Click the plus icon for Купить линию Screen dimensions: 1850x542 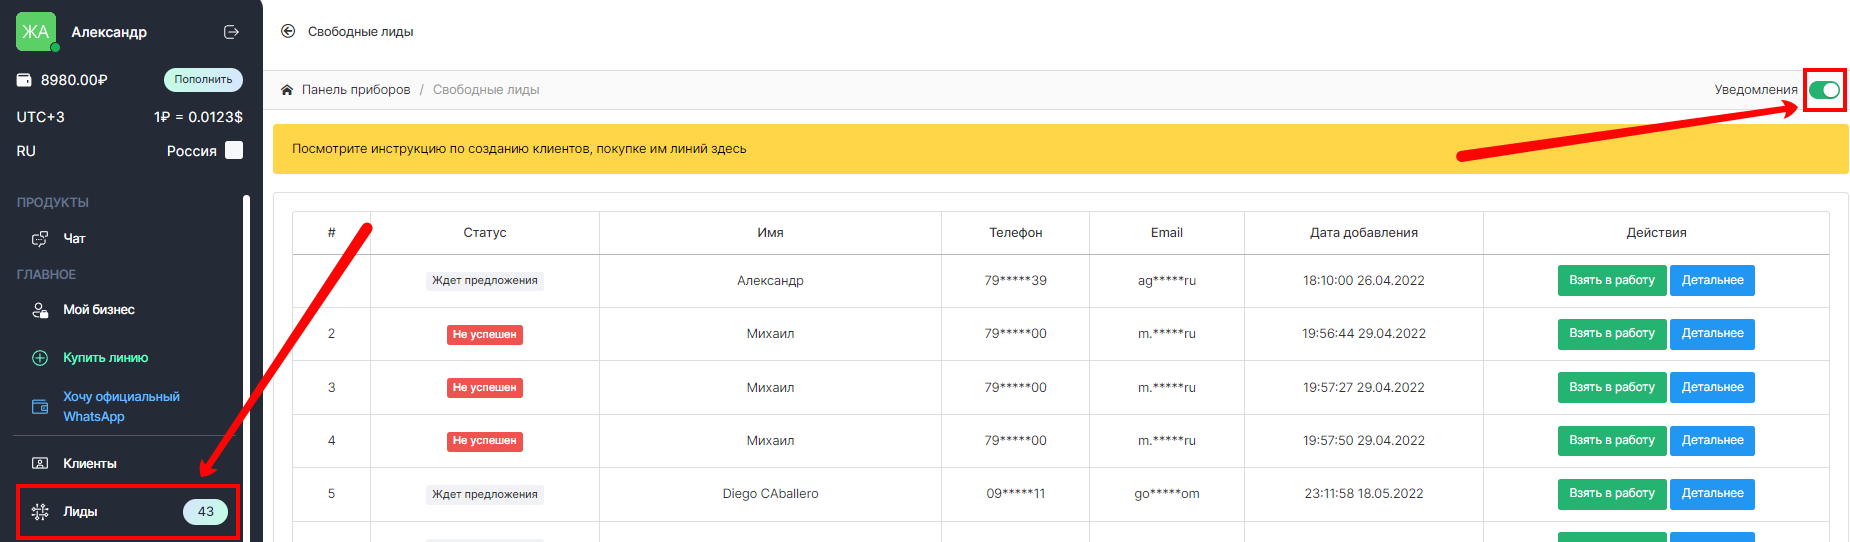pos(40,358)
